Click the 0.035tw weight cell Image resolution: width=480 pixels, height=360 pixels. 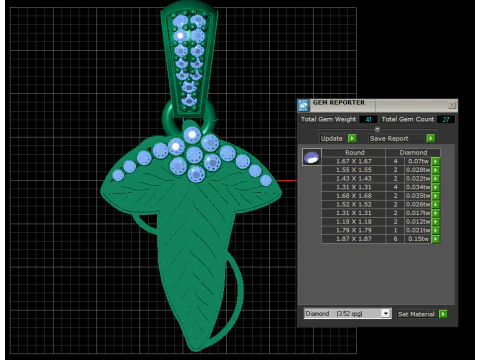[x=418, y=196]
